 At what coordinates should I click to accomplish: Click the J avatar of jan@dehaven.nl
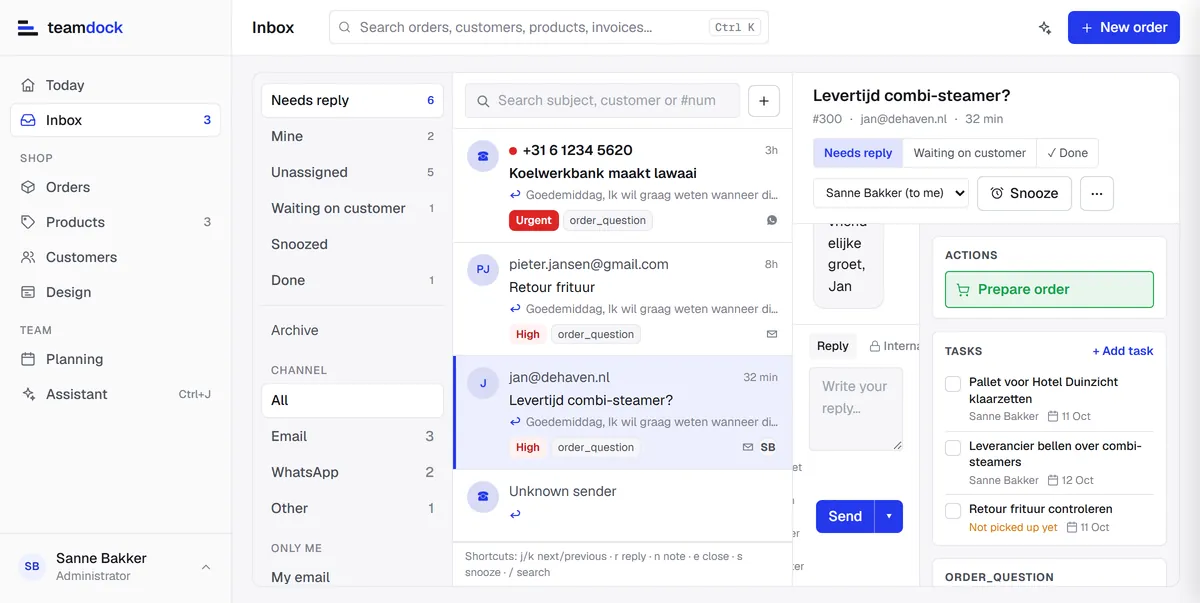pos(483,383)
